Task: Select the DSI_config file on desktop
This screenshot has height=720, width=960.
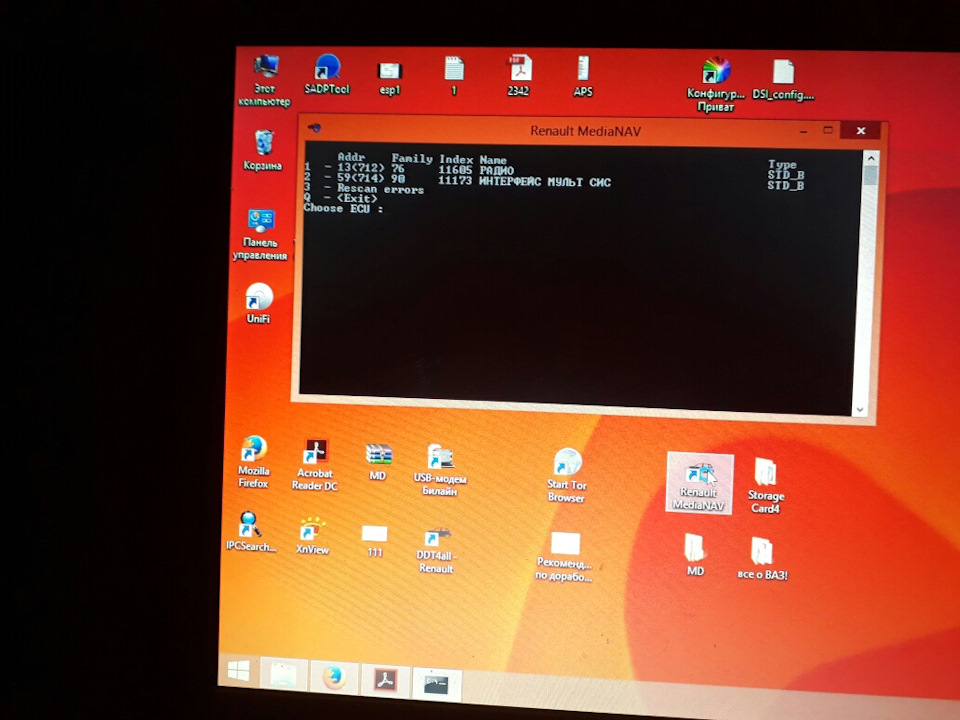Action: tap(783, 75)
